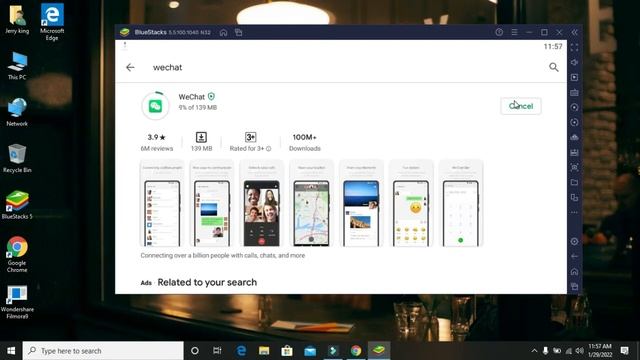Open the map location screenshot thumbnail

311,204
